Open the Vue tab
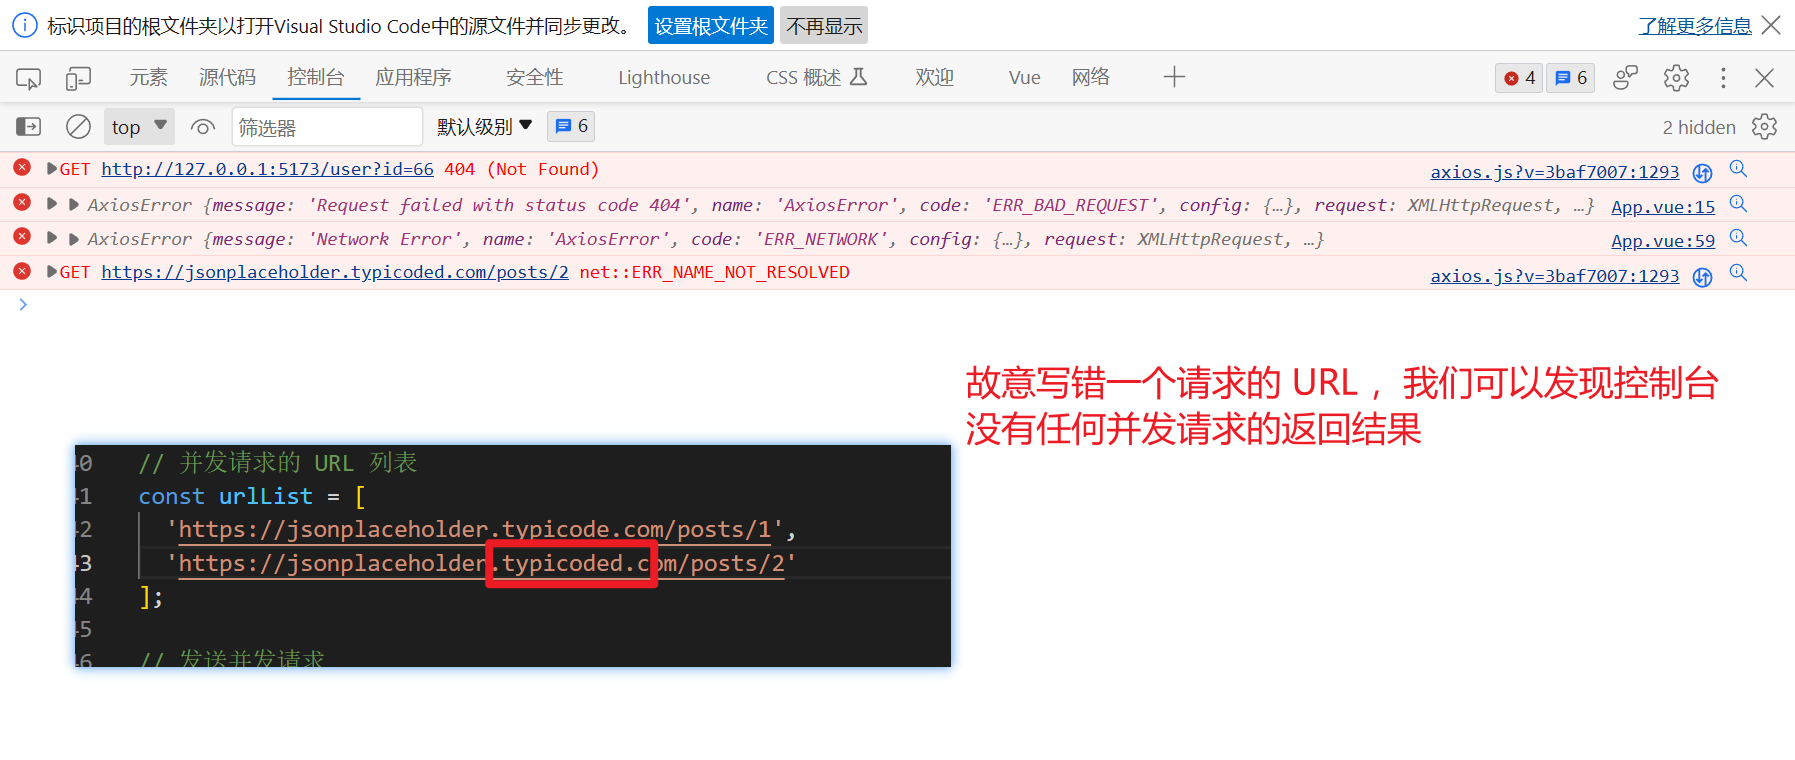 coord(1024,78)
